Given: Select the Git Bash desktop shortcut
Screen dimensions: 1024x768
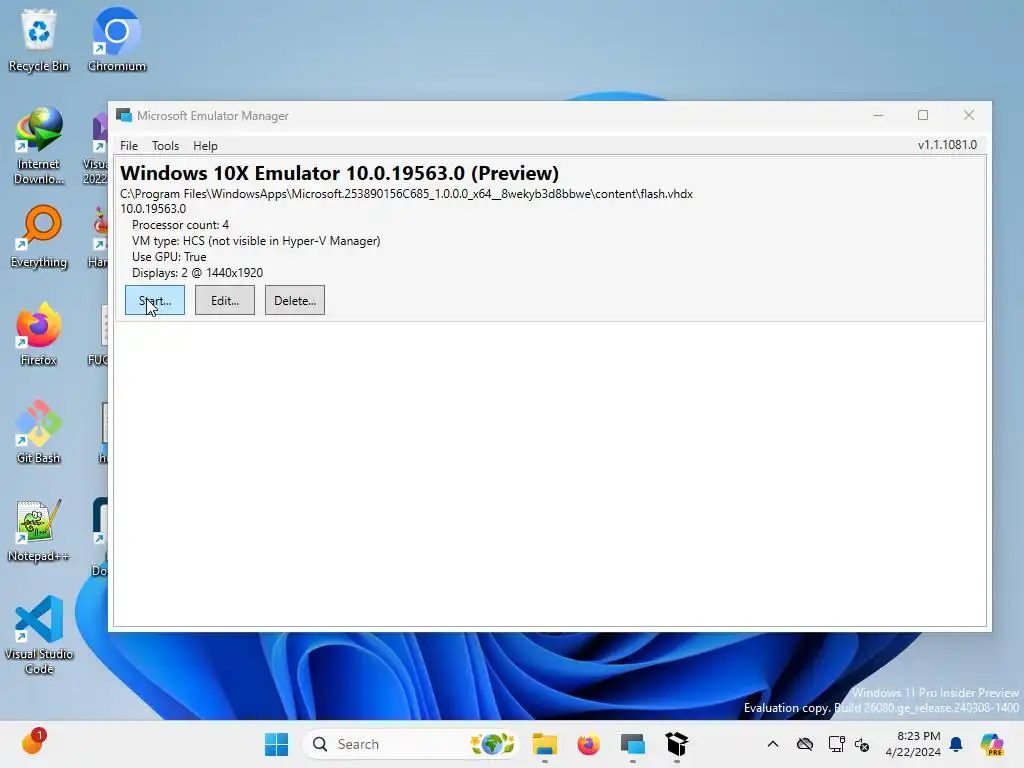Looking at the screenshot, I should [x=39, y=432].
